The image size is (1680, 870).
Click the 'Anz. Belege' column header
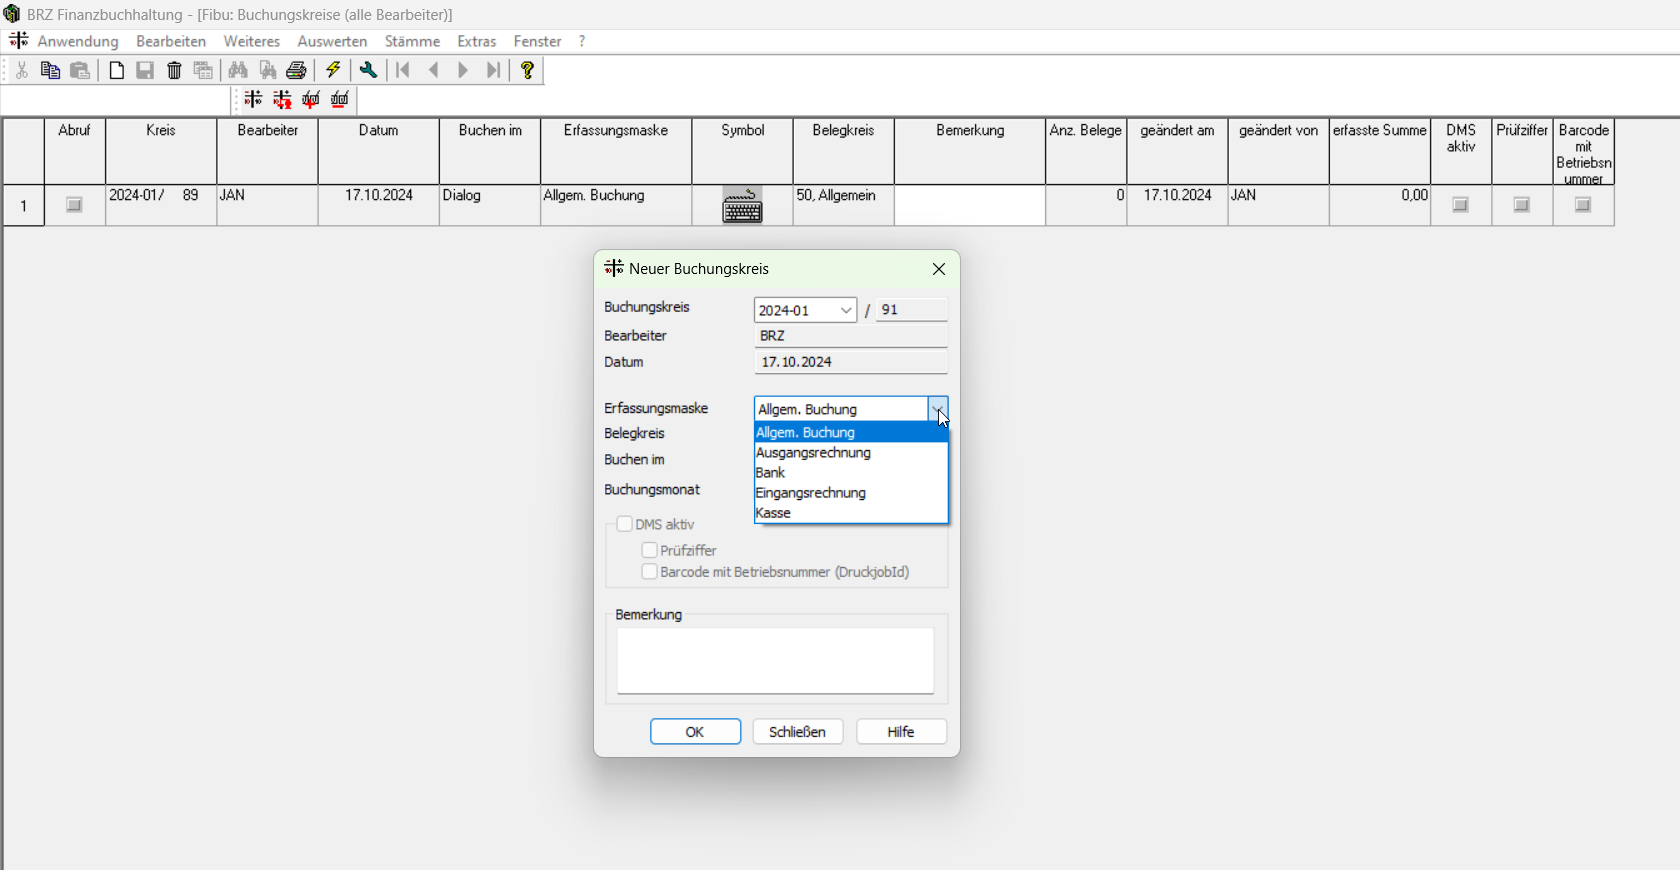pos(1086,152)
